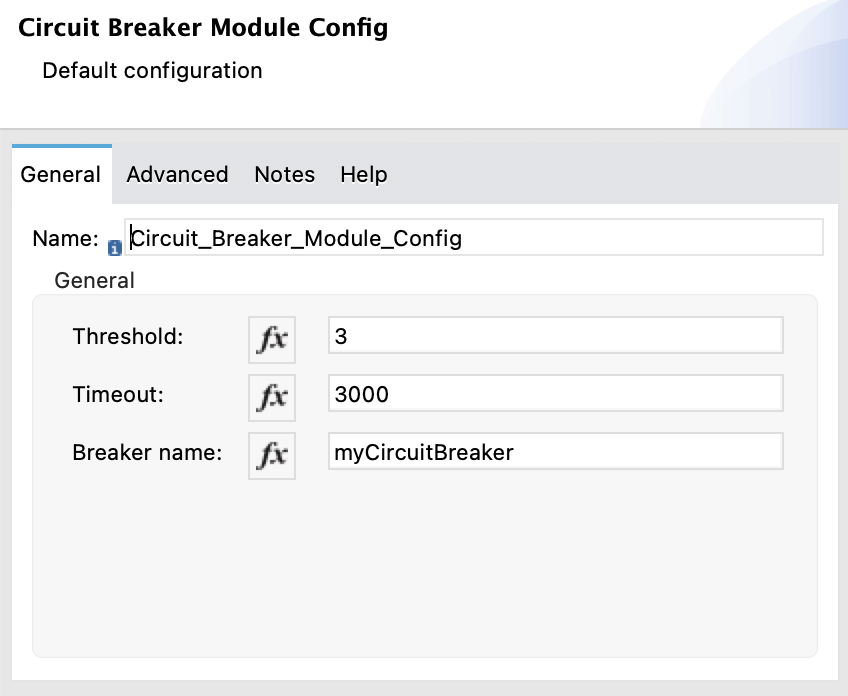Click the 'Default configuration' subtitle text
This screenshot has width=848, height=696.
[153, 71]
